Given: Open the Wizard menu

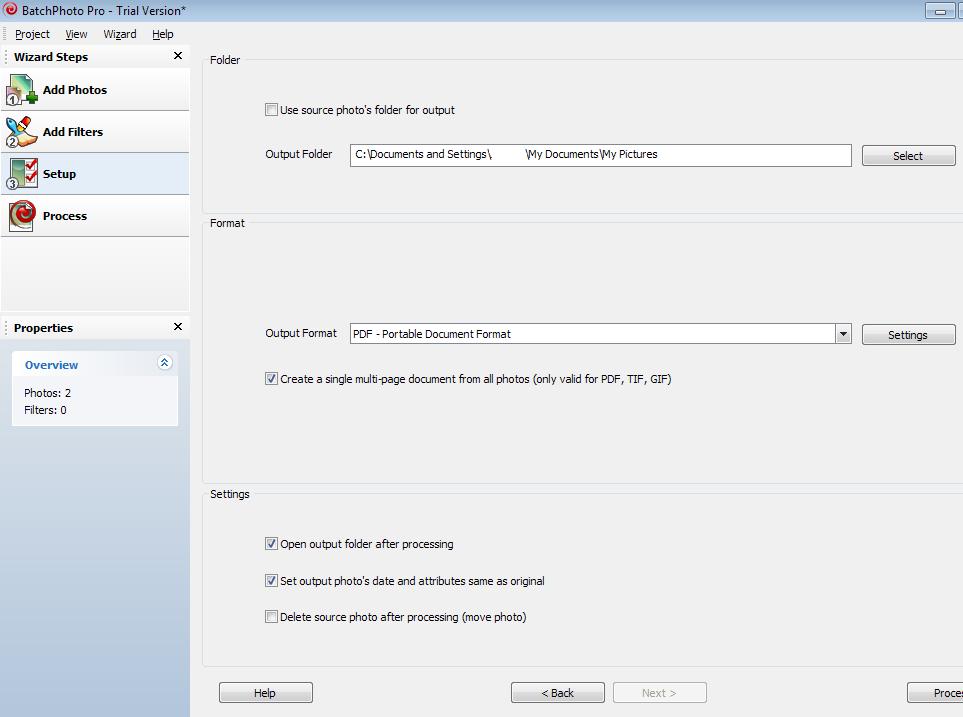Looking at the screenshot, I should point(120,34).
